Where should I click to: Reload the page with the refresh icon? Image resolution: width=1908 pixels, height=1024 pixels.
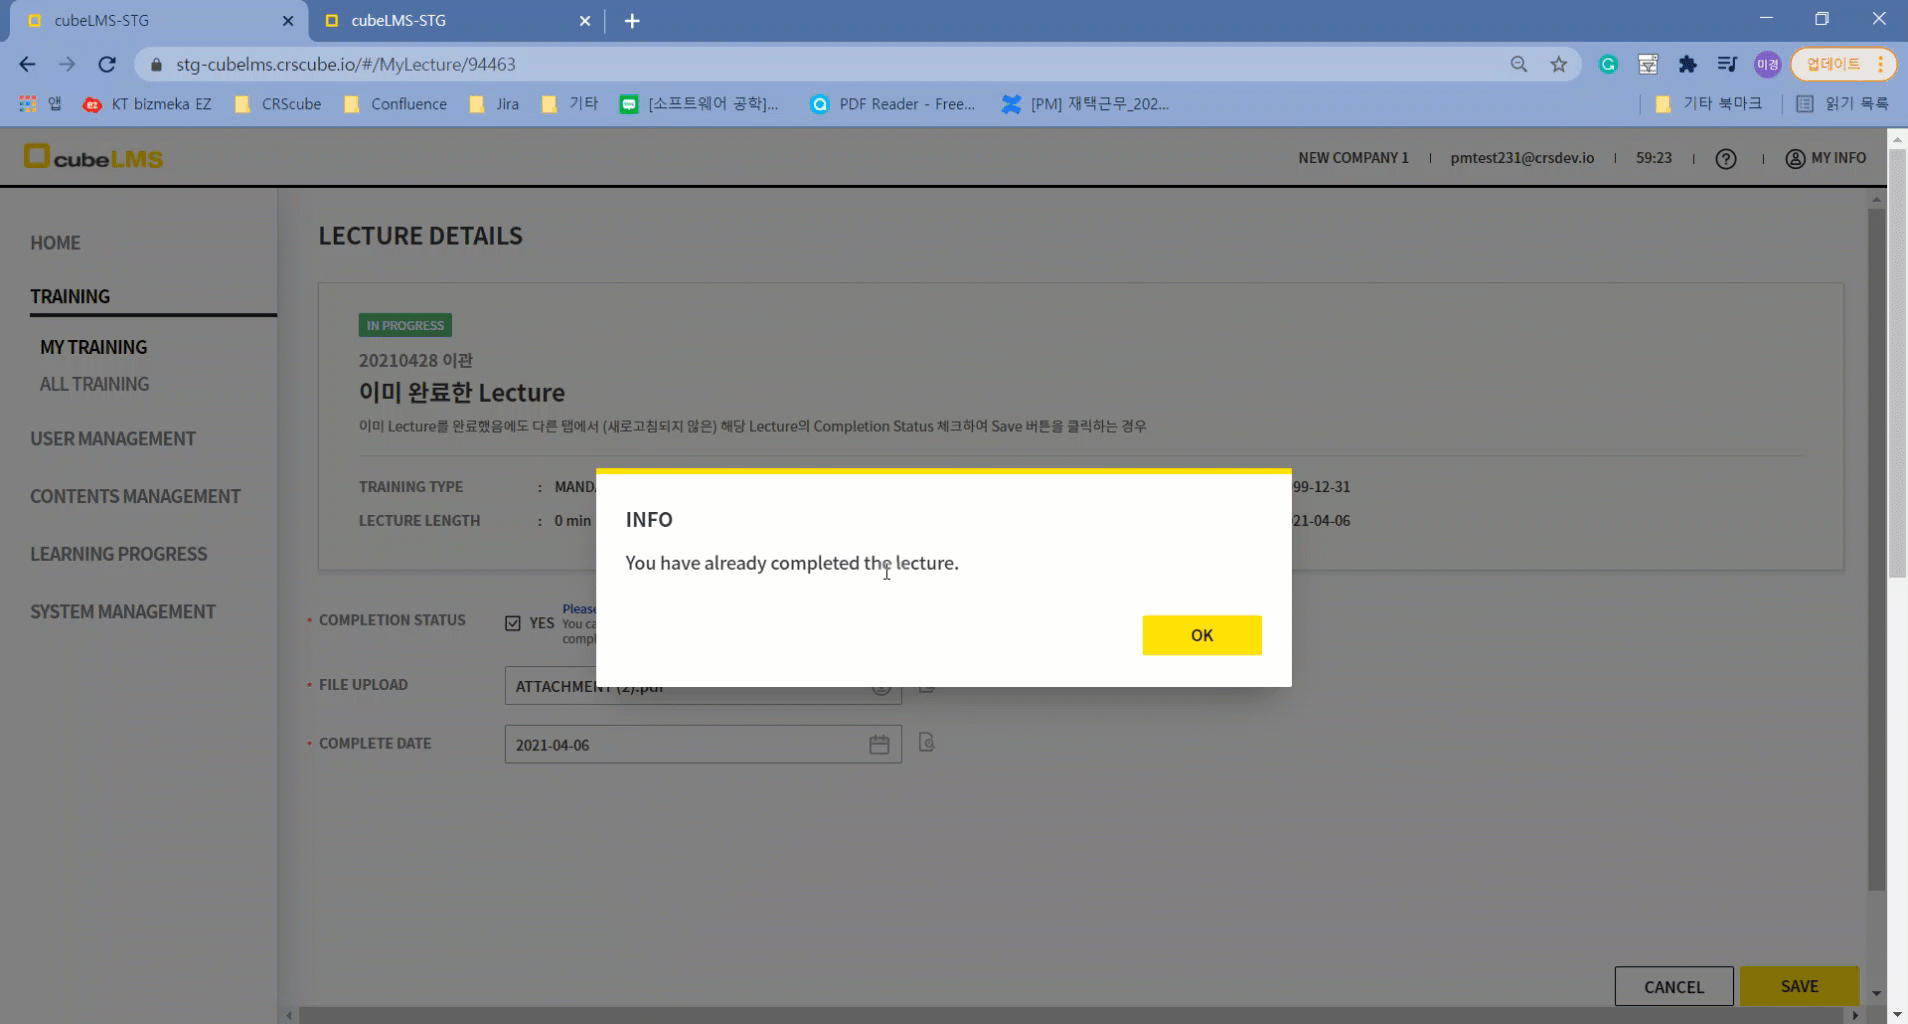coord(107,64)
